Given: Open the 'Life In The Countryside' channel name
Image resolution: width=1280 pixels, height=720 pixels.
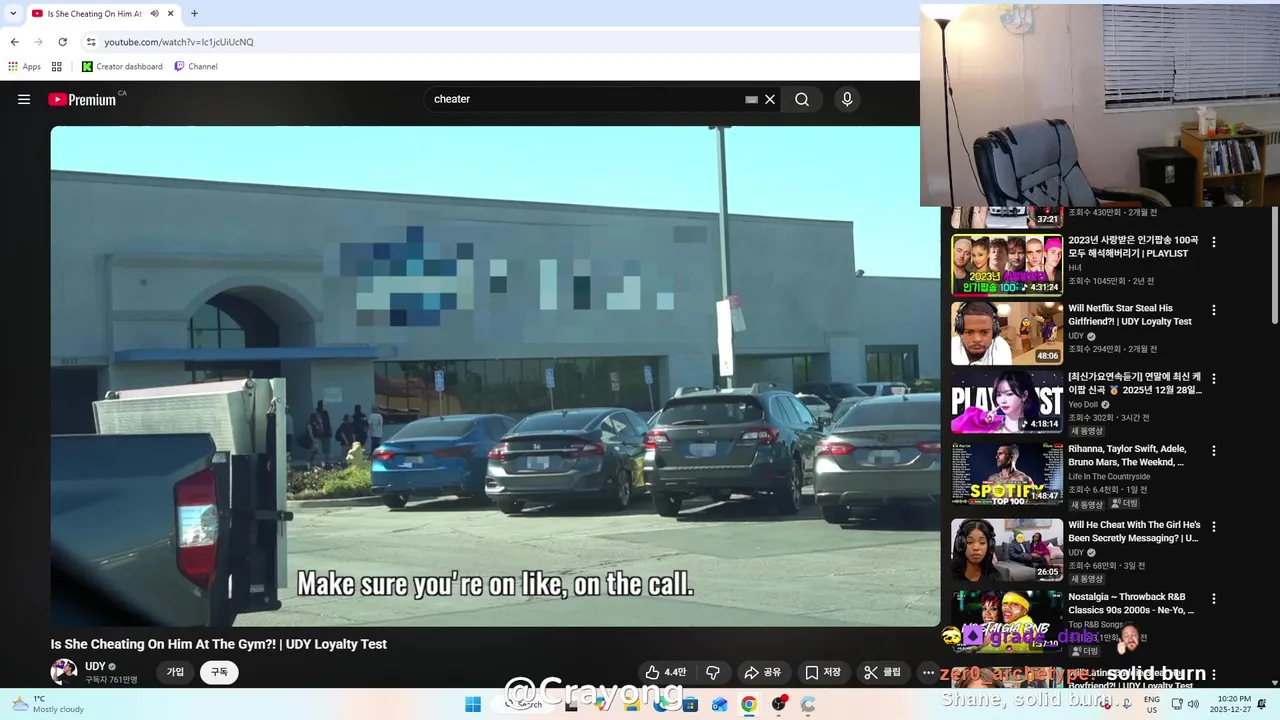Looking at the screenshot, I should (1109, 477).
